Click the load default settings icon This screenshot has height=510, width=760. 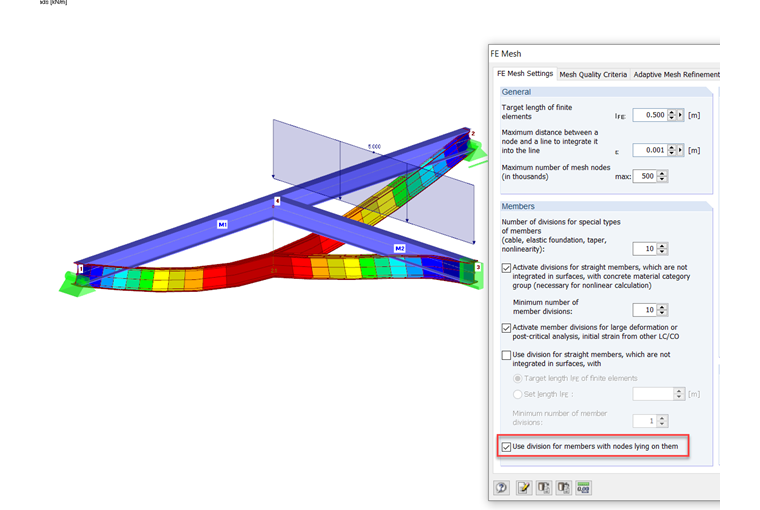(x=543, y=488)
